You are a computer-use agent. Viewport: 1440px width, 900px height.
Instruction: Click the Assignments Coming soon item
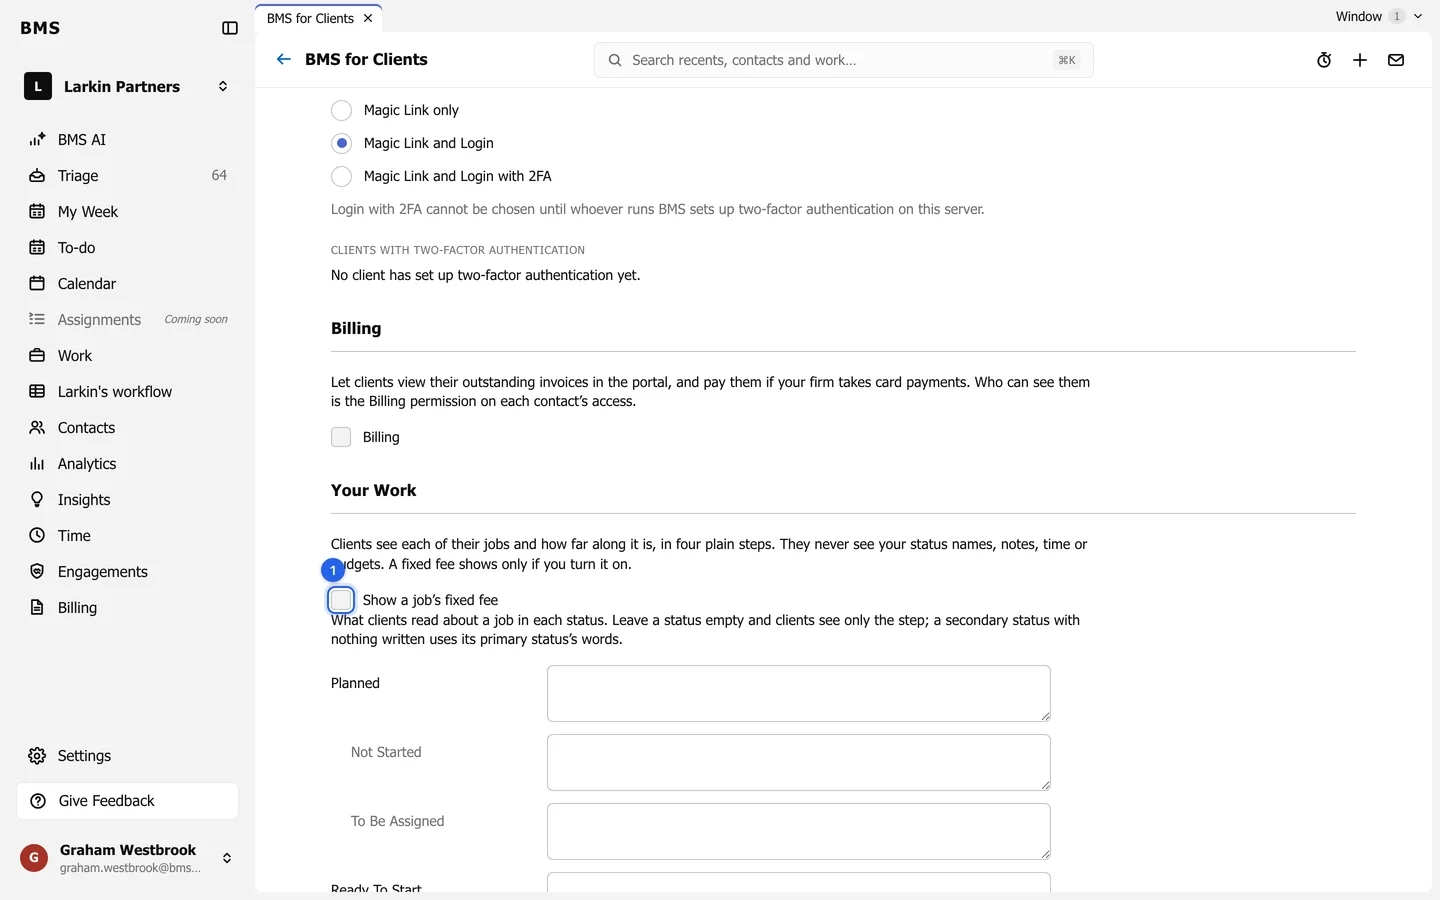127,319
